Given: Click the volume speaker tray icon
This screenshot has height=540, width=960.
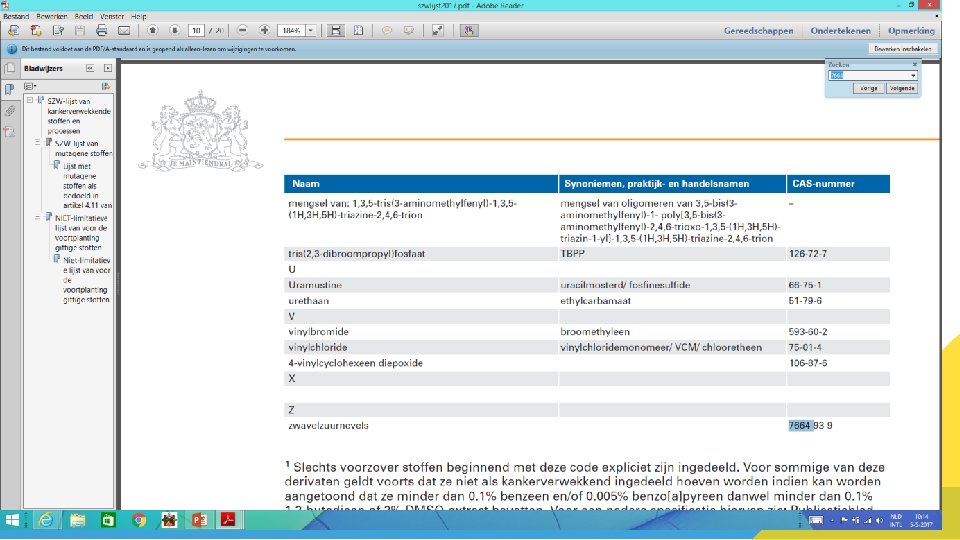Looking at the screenshot, I should click(879, 520).
